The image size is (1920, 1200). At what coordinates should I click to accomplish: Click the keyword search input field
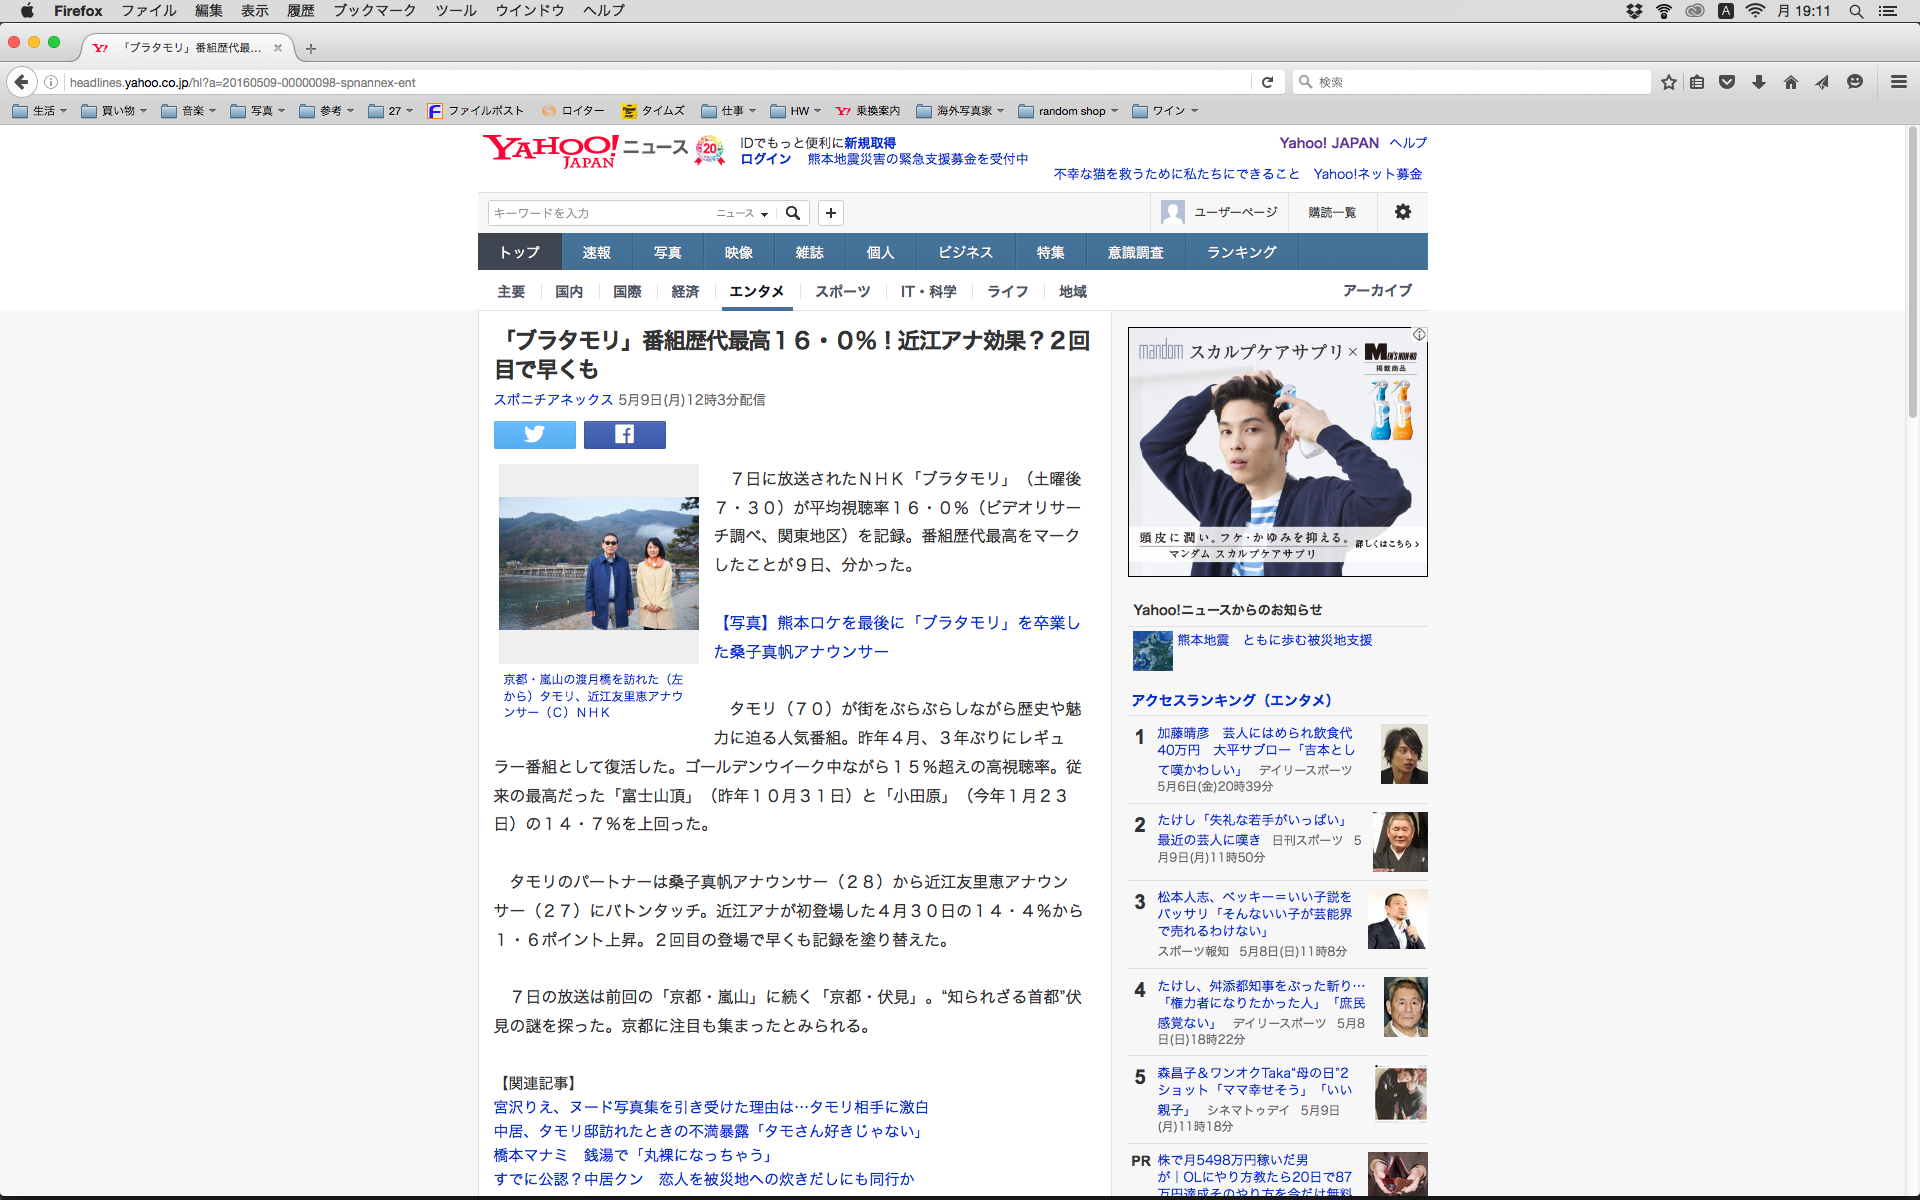coord(600,213)
